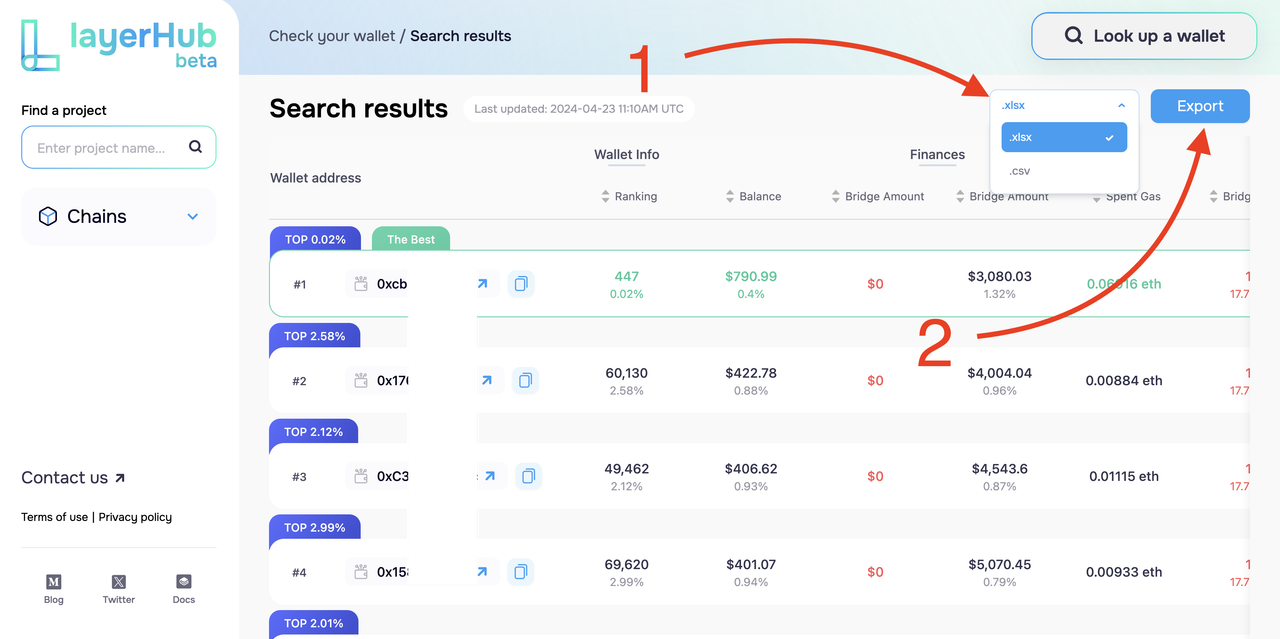Expand the Chains section
The image size is (1280, 639).
118,216
